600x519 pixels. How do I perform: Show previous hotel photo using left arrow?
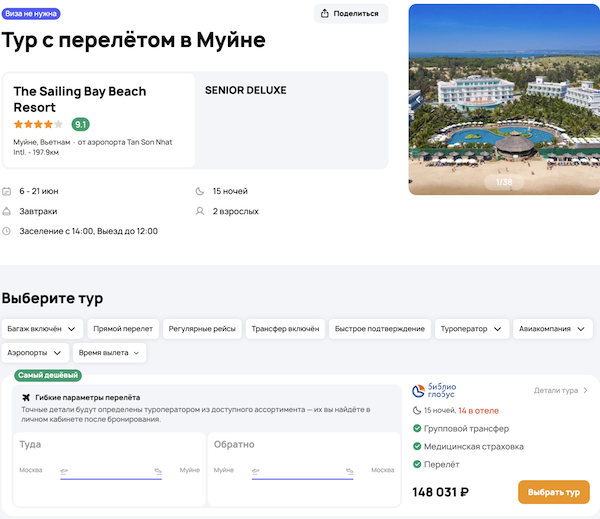pos(416,100)
